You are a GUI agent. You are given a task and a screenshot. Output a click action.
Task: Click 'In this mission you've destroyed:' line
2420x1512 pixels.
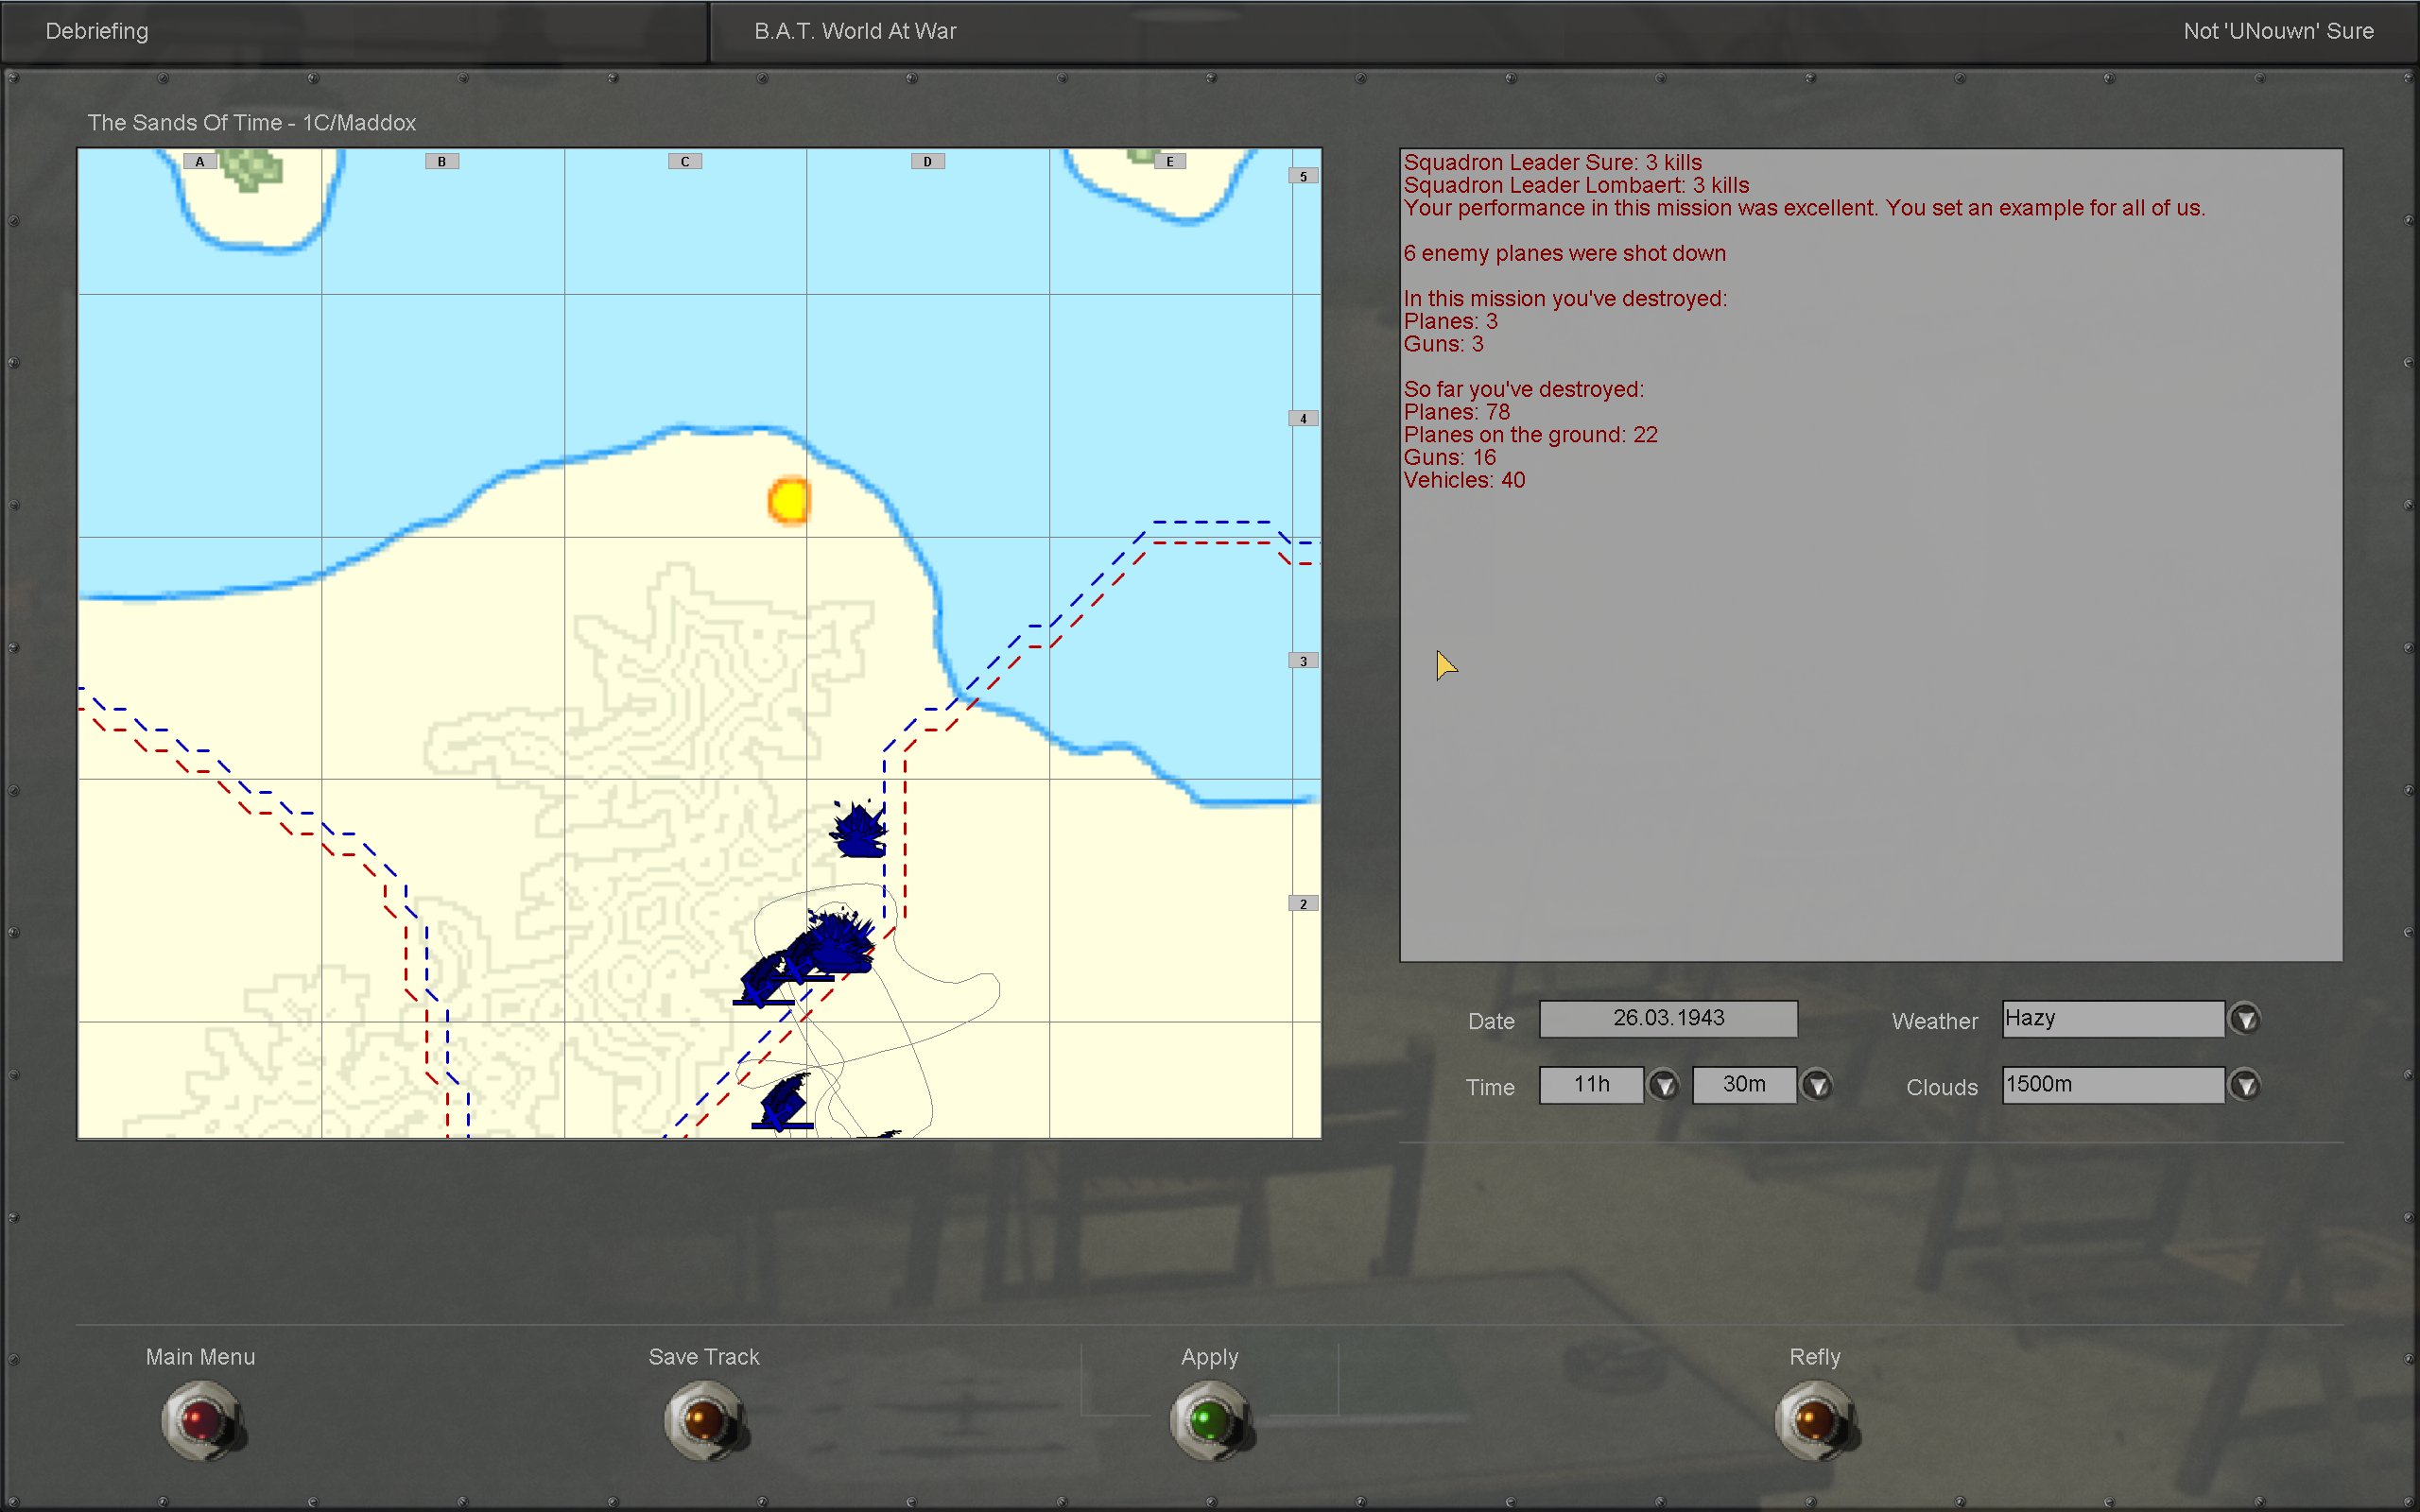pyautogui.click(x=1565, y=298)
